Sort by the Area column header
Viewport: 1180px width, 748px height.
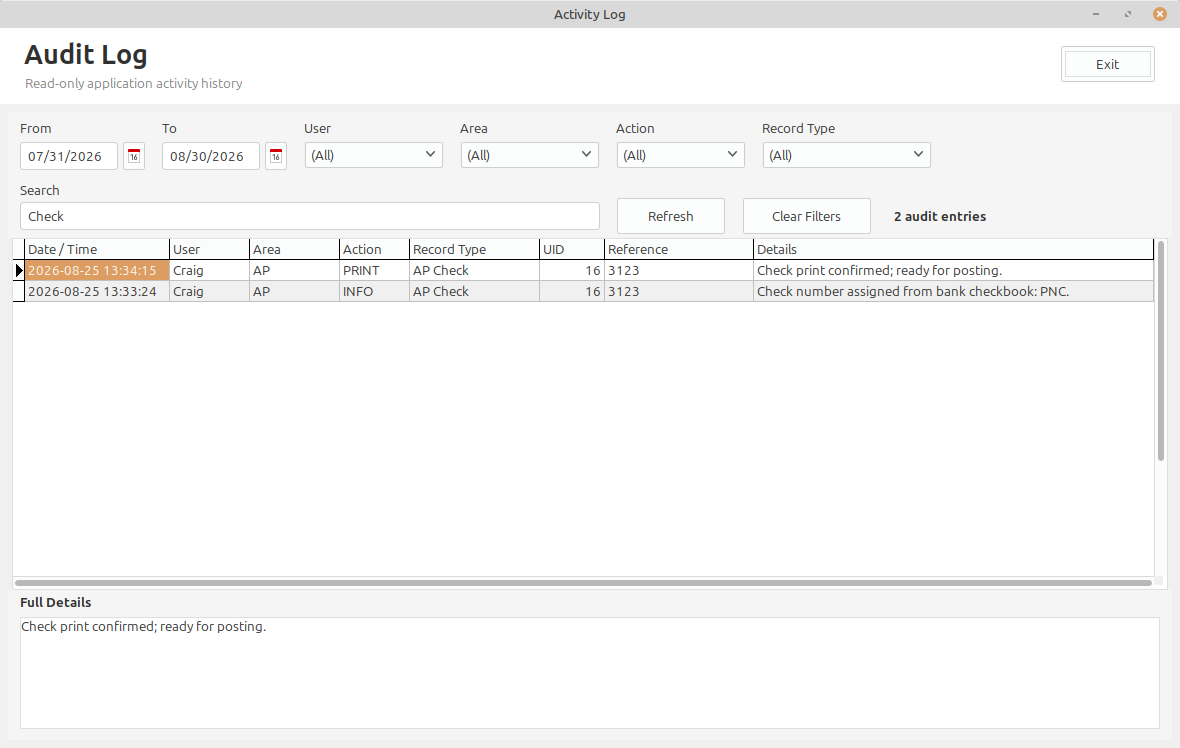click(x=294, y=249)
